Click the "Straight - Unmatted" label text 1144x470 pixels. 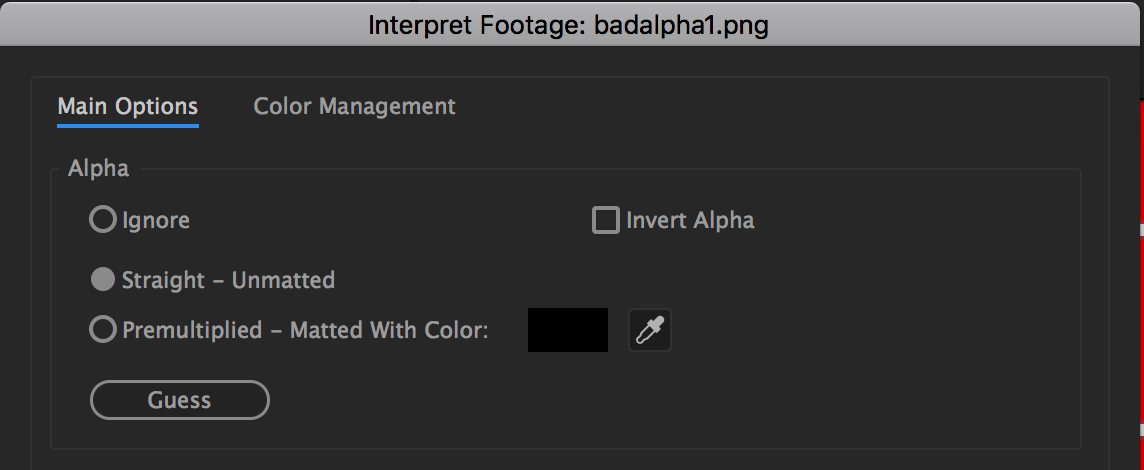click(228, 280)
